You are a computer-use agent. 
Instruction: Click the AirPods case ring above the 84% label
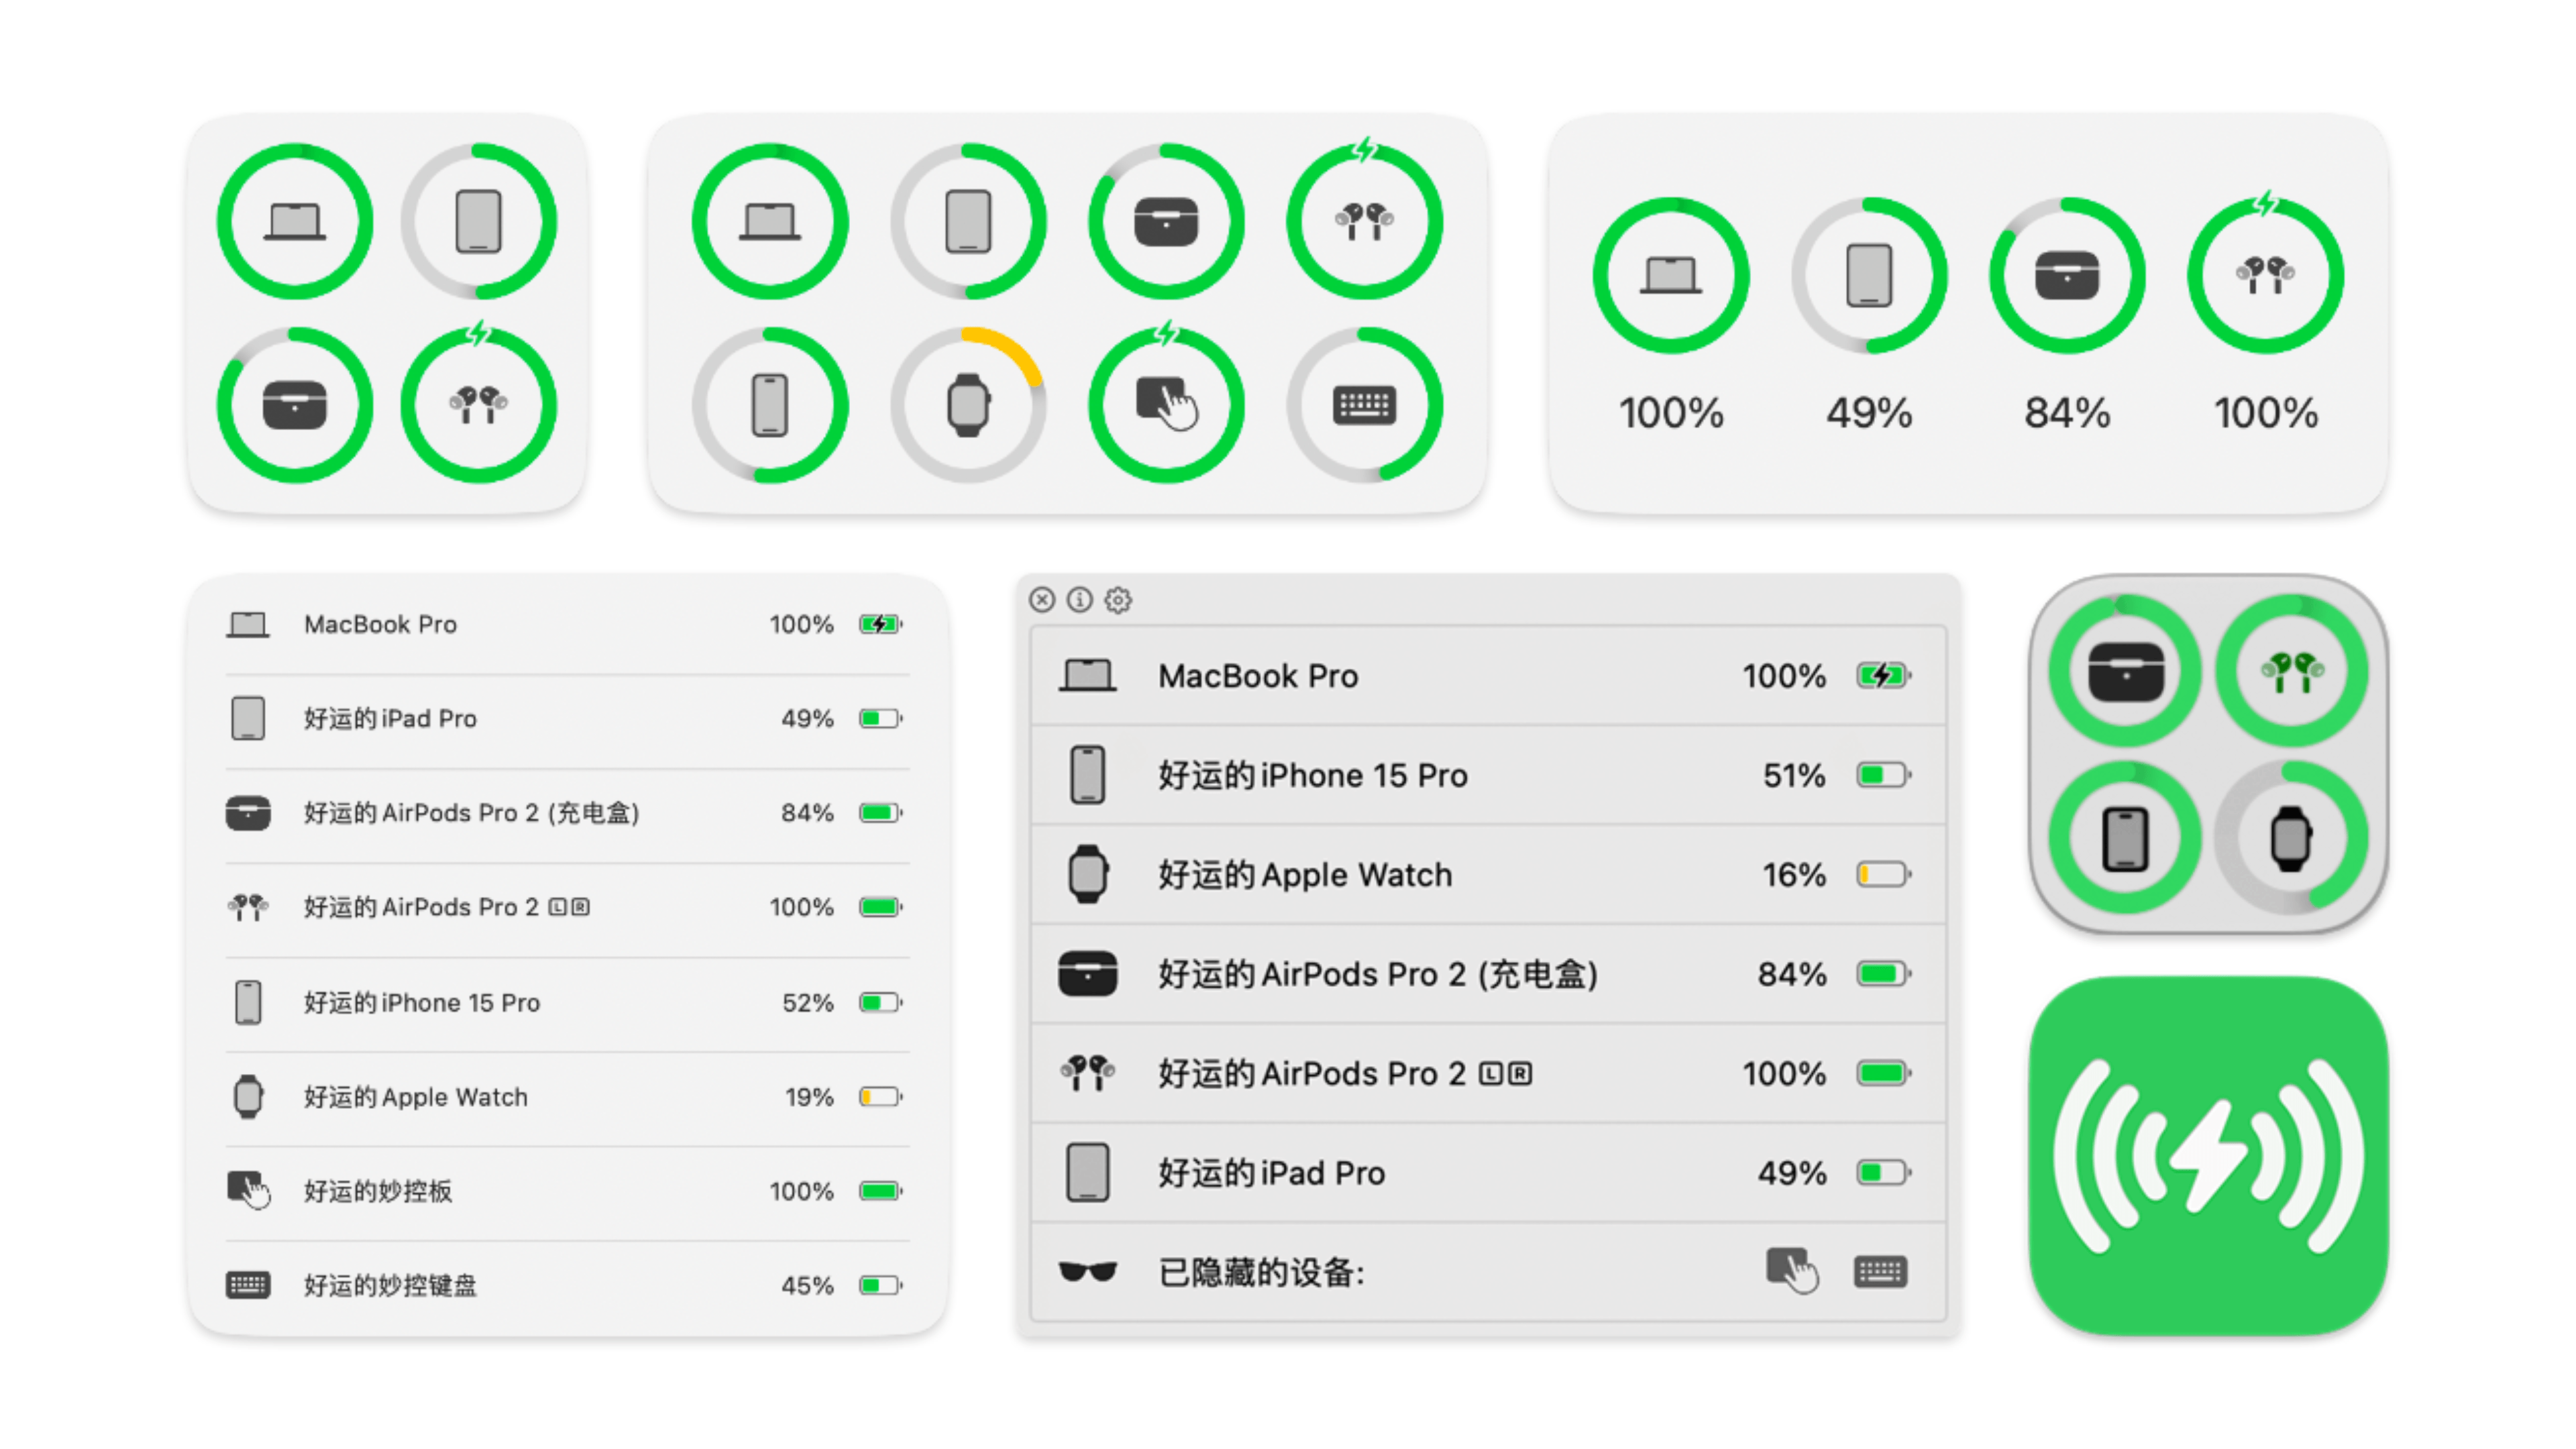2067,275
